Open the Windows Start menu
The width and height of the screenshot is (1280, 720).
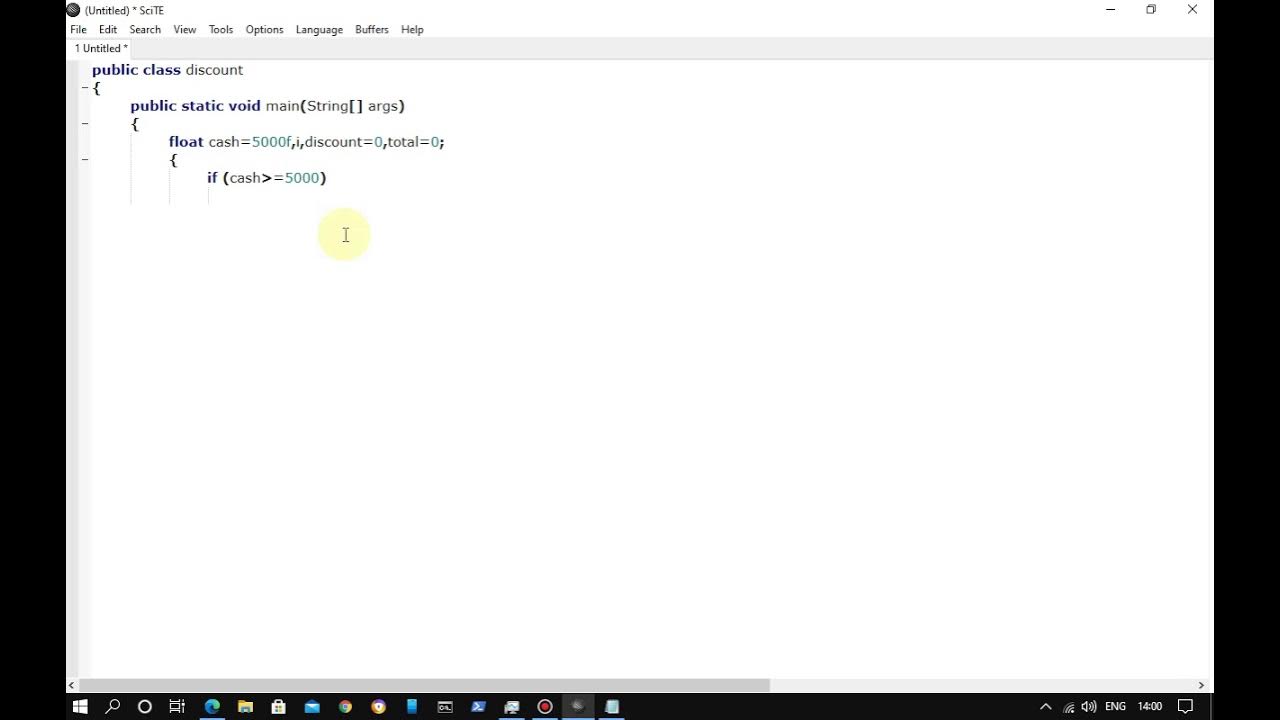(80, 706)
